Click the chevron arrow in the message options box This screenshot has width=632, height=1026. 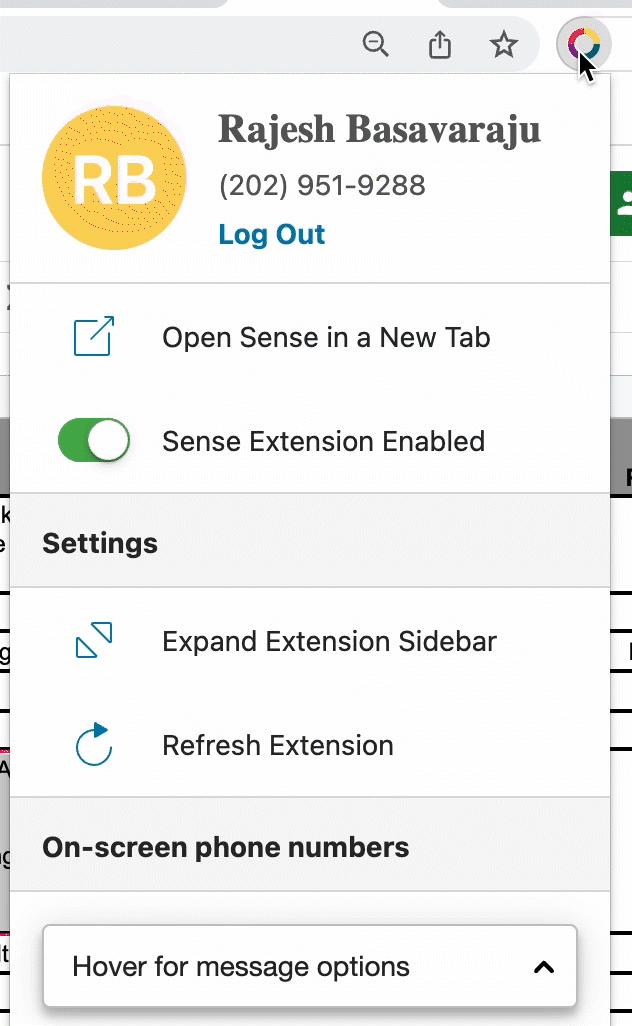coord(544,967)
